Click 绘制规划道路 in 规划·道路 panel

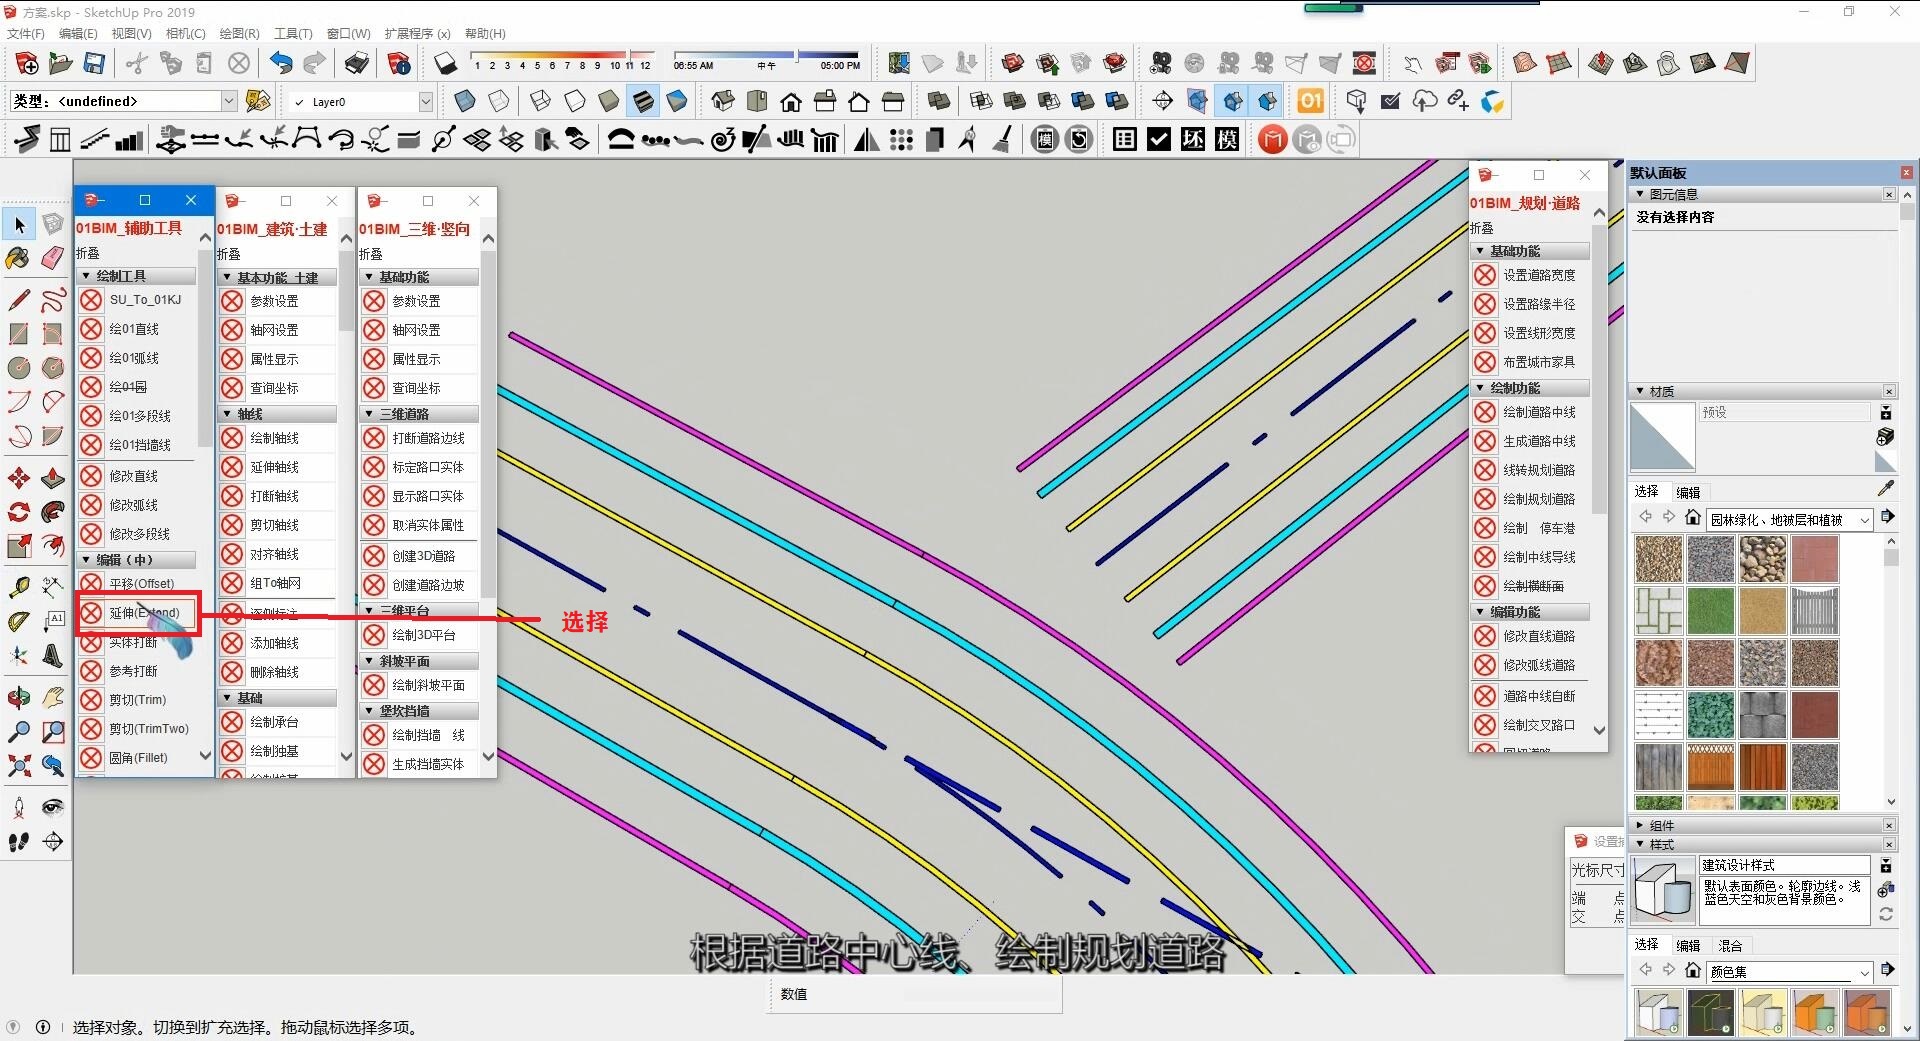1532,499
